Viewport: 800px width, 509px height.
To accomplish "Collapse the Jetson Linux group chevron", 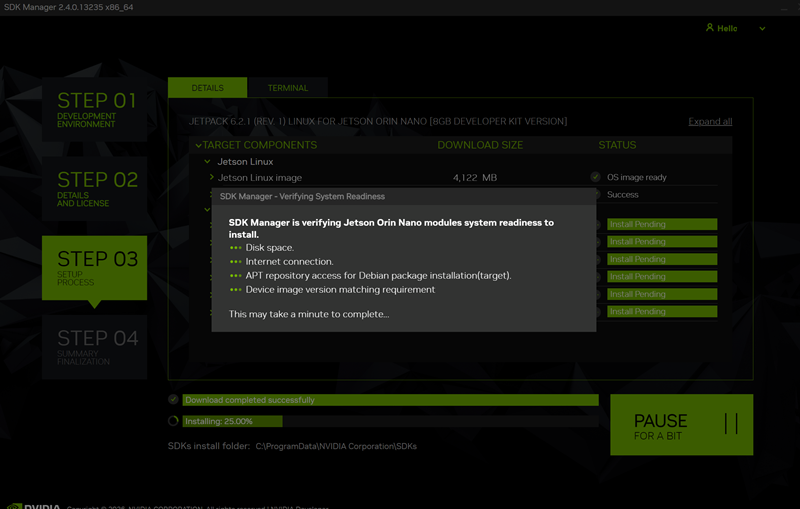I will coord(207,161).
